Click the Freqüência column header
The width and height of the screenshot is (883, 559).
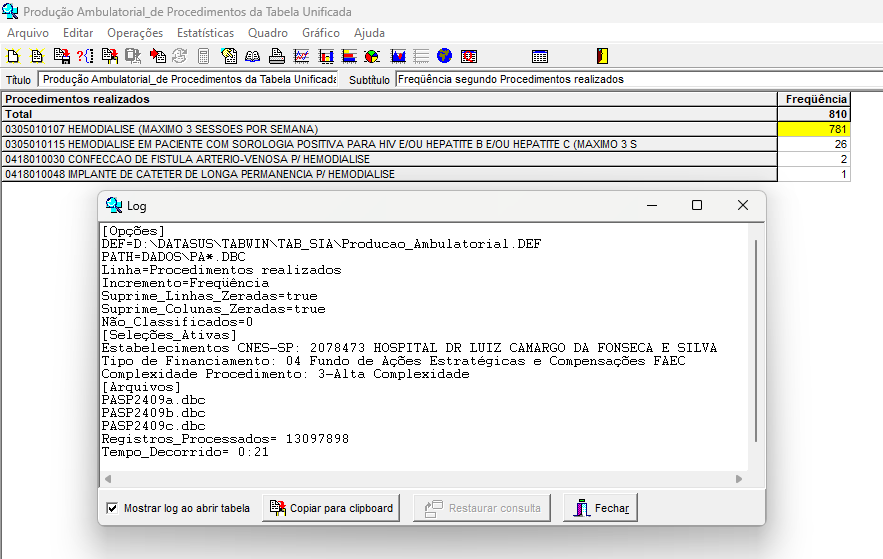click(x=814, y=99)
